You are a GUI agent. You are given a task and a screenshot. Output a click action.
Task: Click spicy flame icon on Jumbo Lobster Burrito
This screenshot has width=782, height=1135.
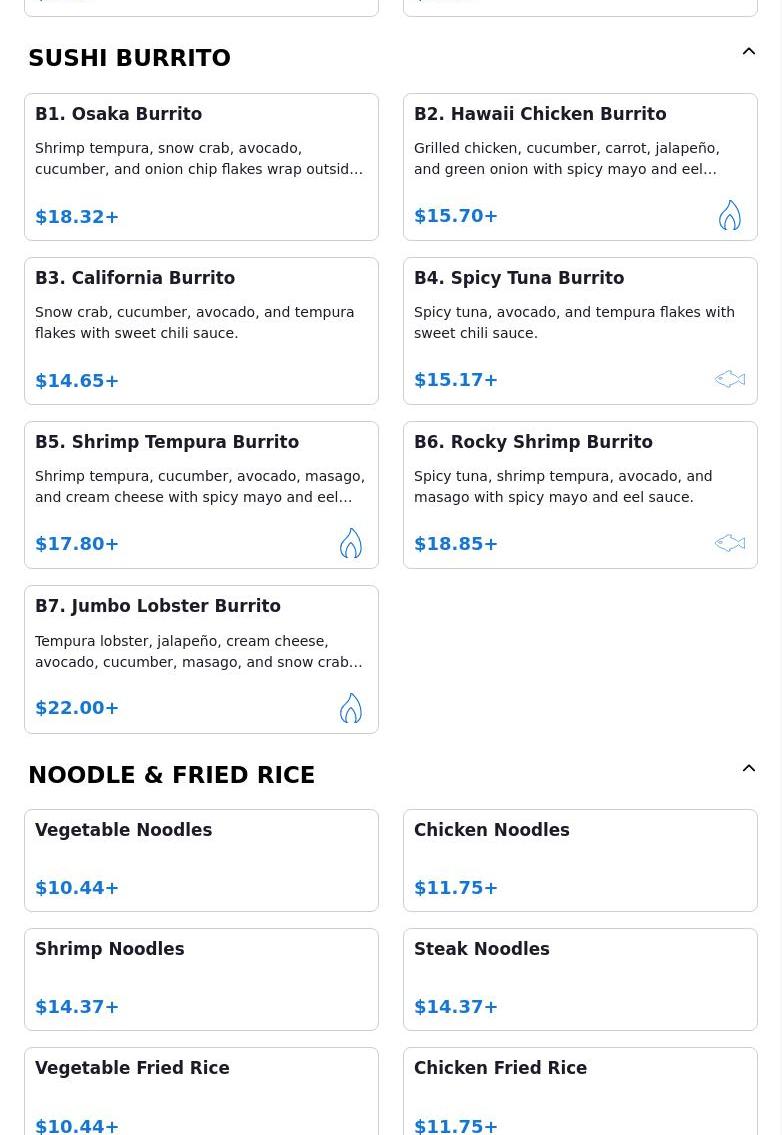point(350,708)
